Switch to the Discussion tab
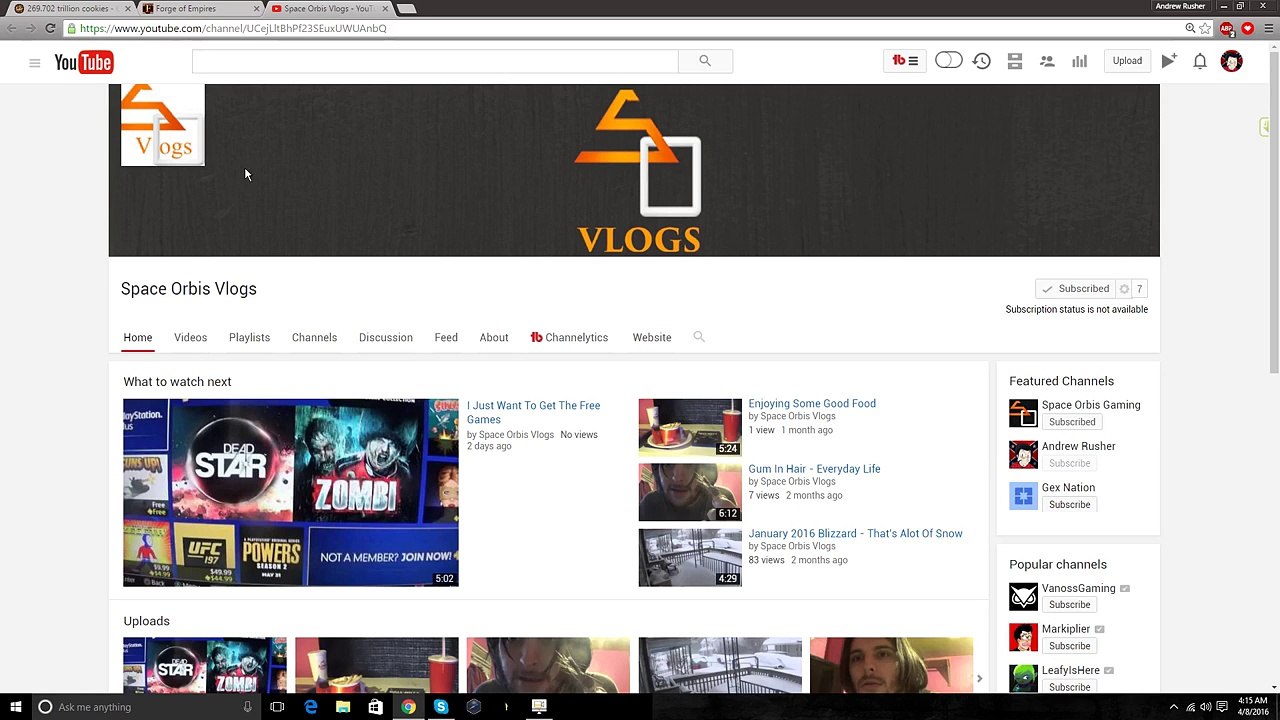The image size is (1280, 720). point(385,338)
